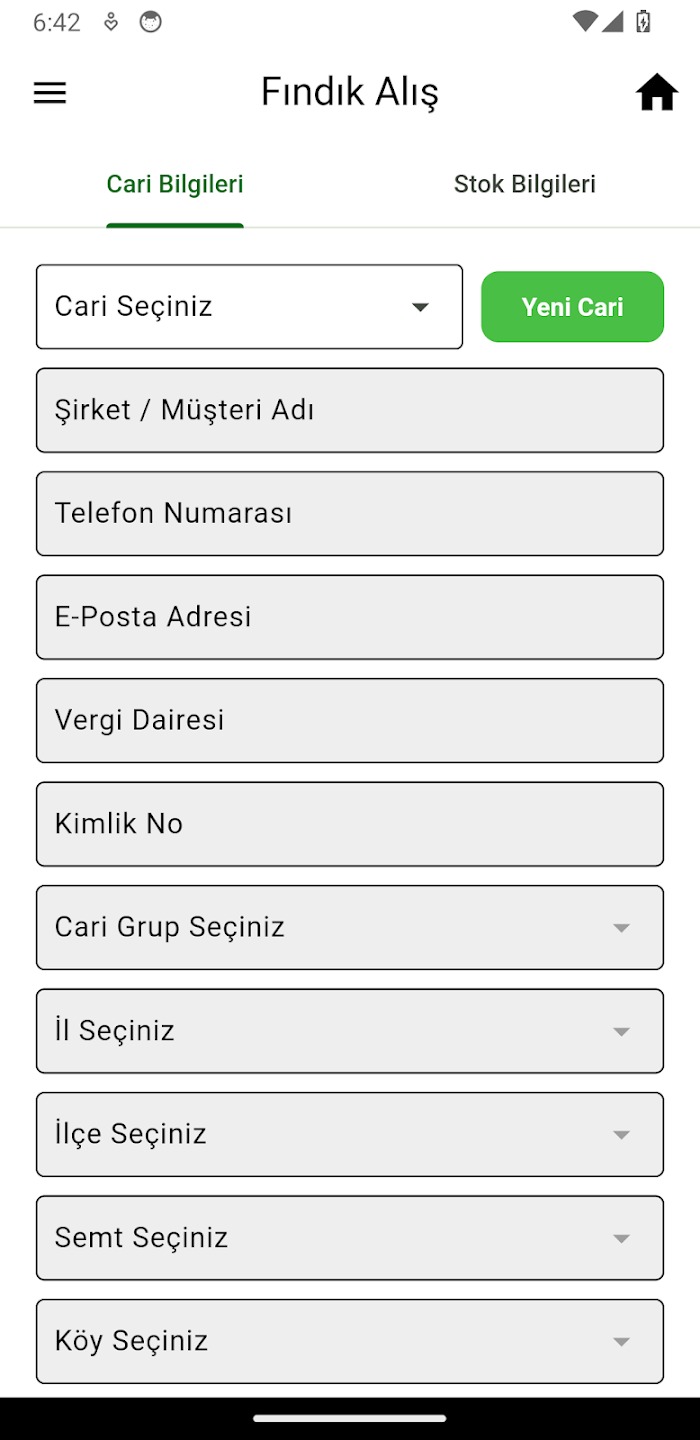Expand the İlçe Seçiniz dropdown

coord(349,1134)
